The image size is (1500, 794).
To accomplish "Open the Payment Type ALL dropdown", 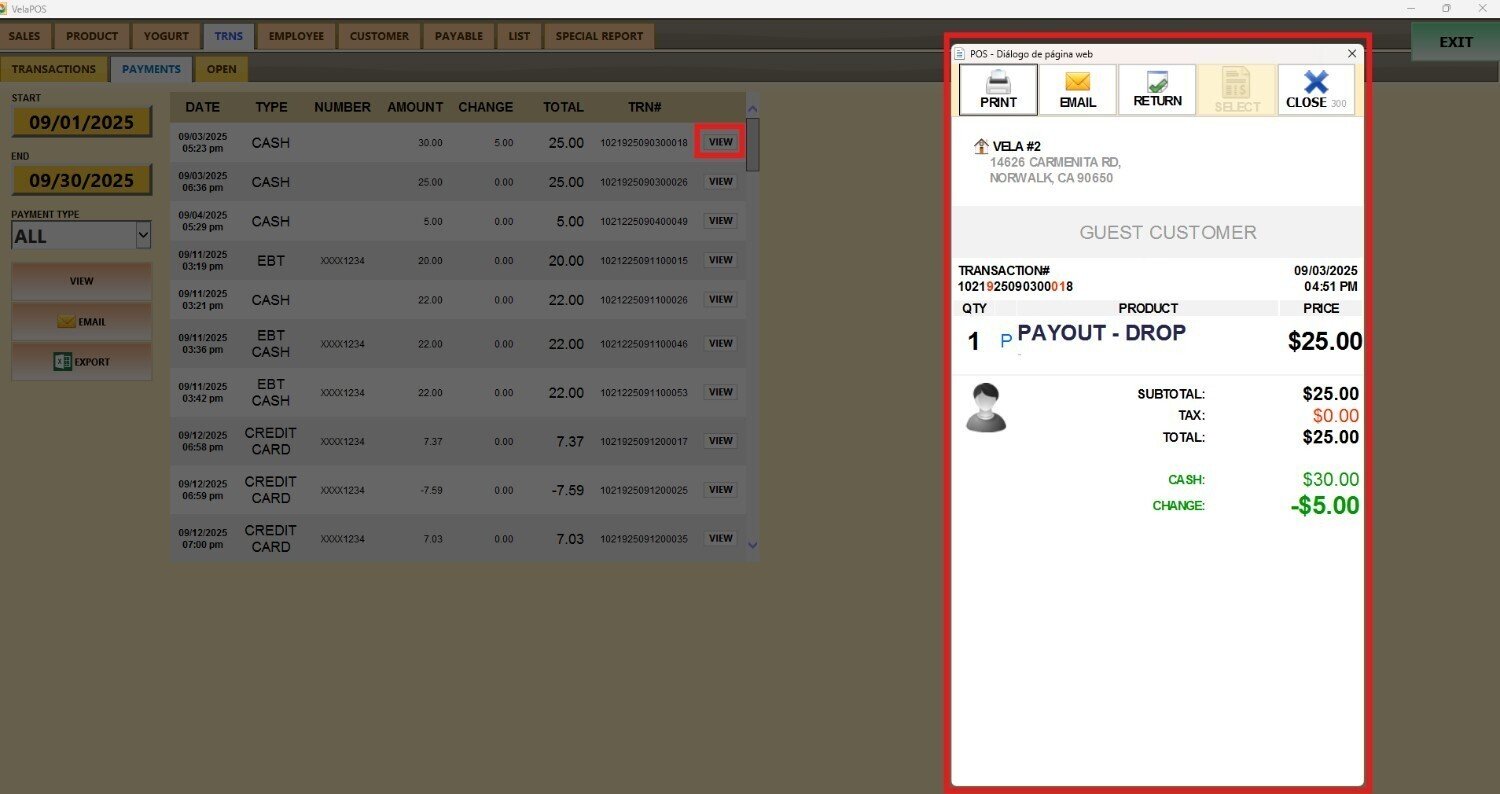I will point(81,236).
